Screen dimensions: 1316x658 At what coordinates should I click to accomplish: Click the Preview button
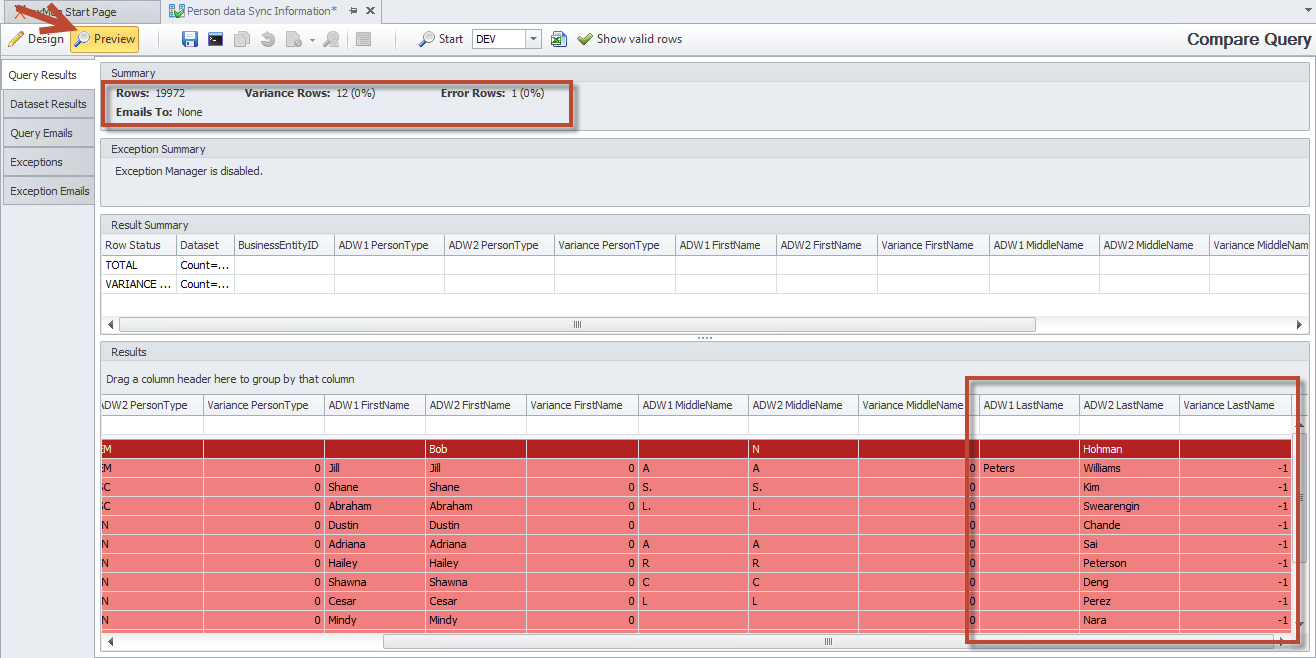(105, 39)
